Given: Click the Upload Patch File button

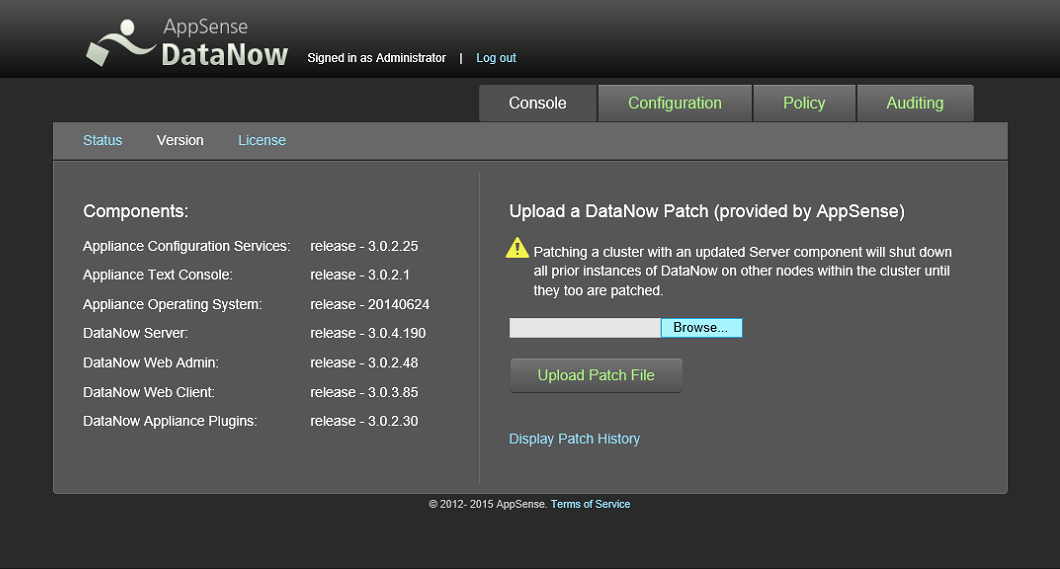Looking at the screenshot, I should pyautogui.click(x=596, y=375).
